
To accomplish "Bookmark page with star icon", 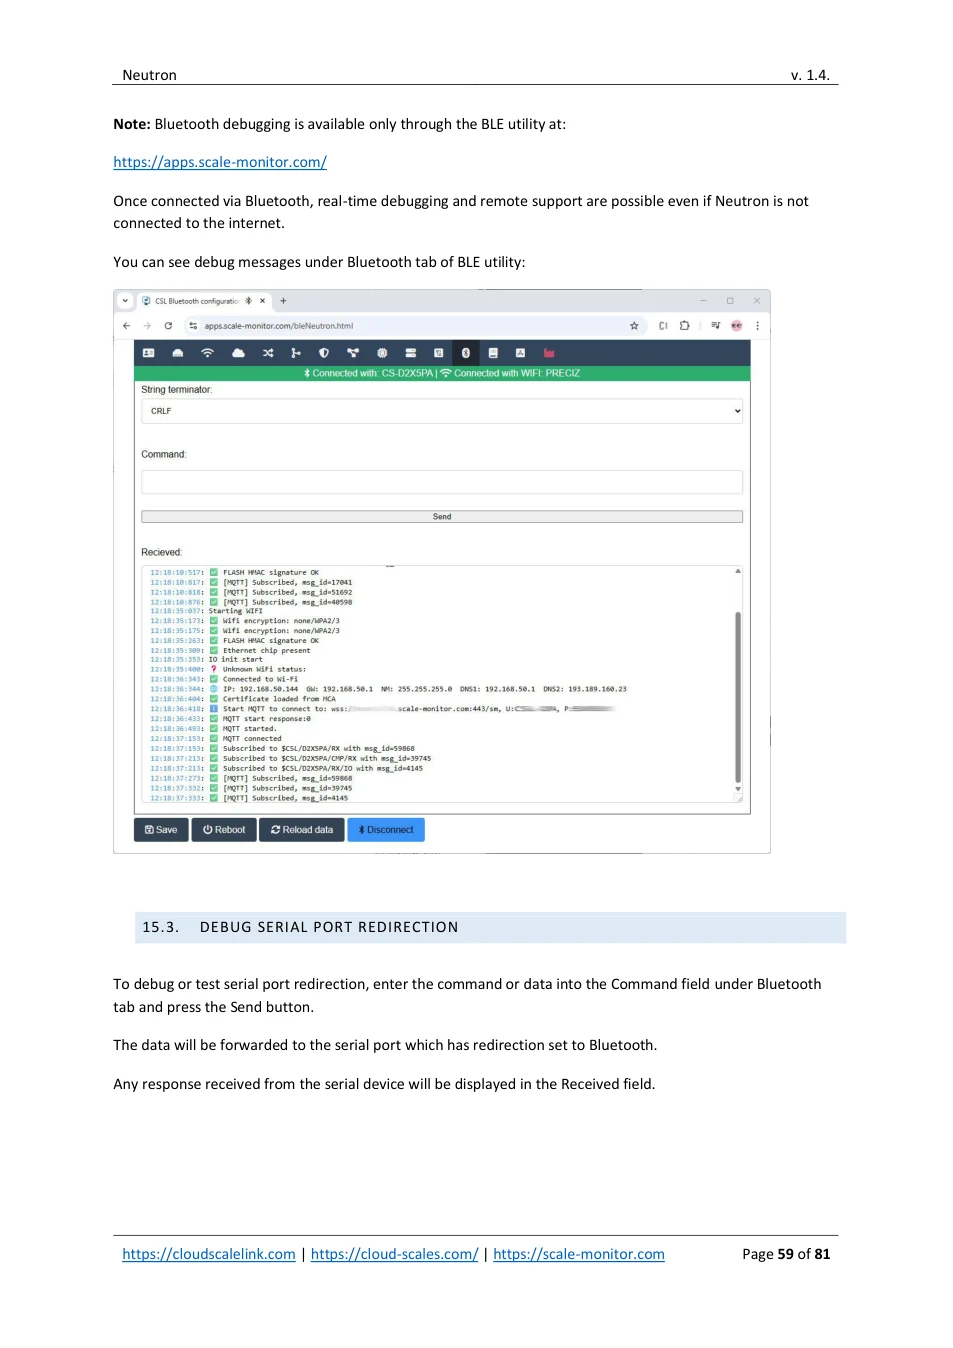I will click(634, 326).
